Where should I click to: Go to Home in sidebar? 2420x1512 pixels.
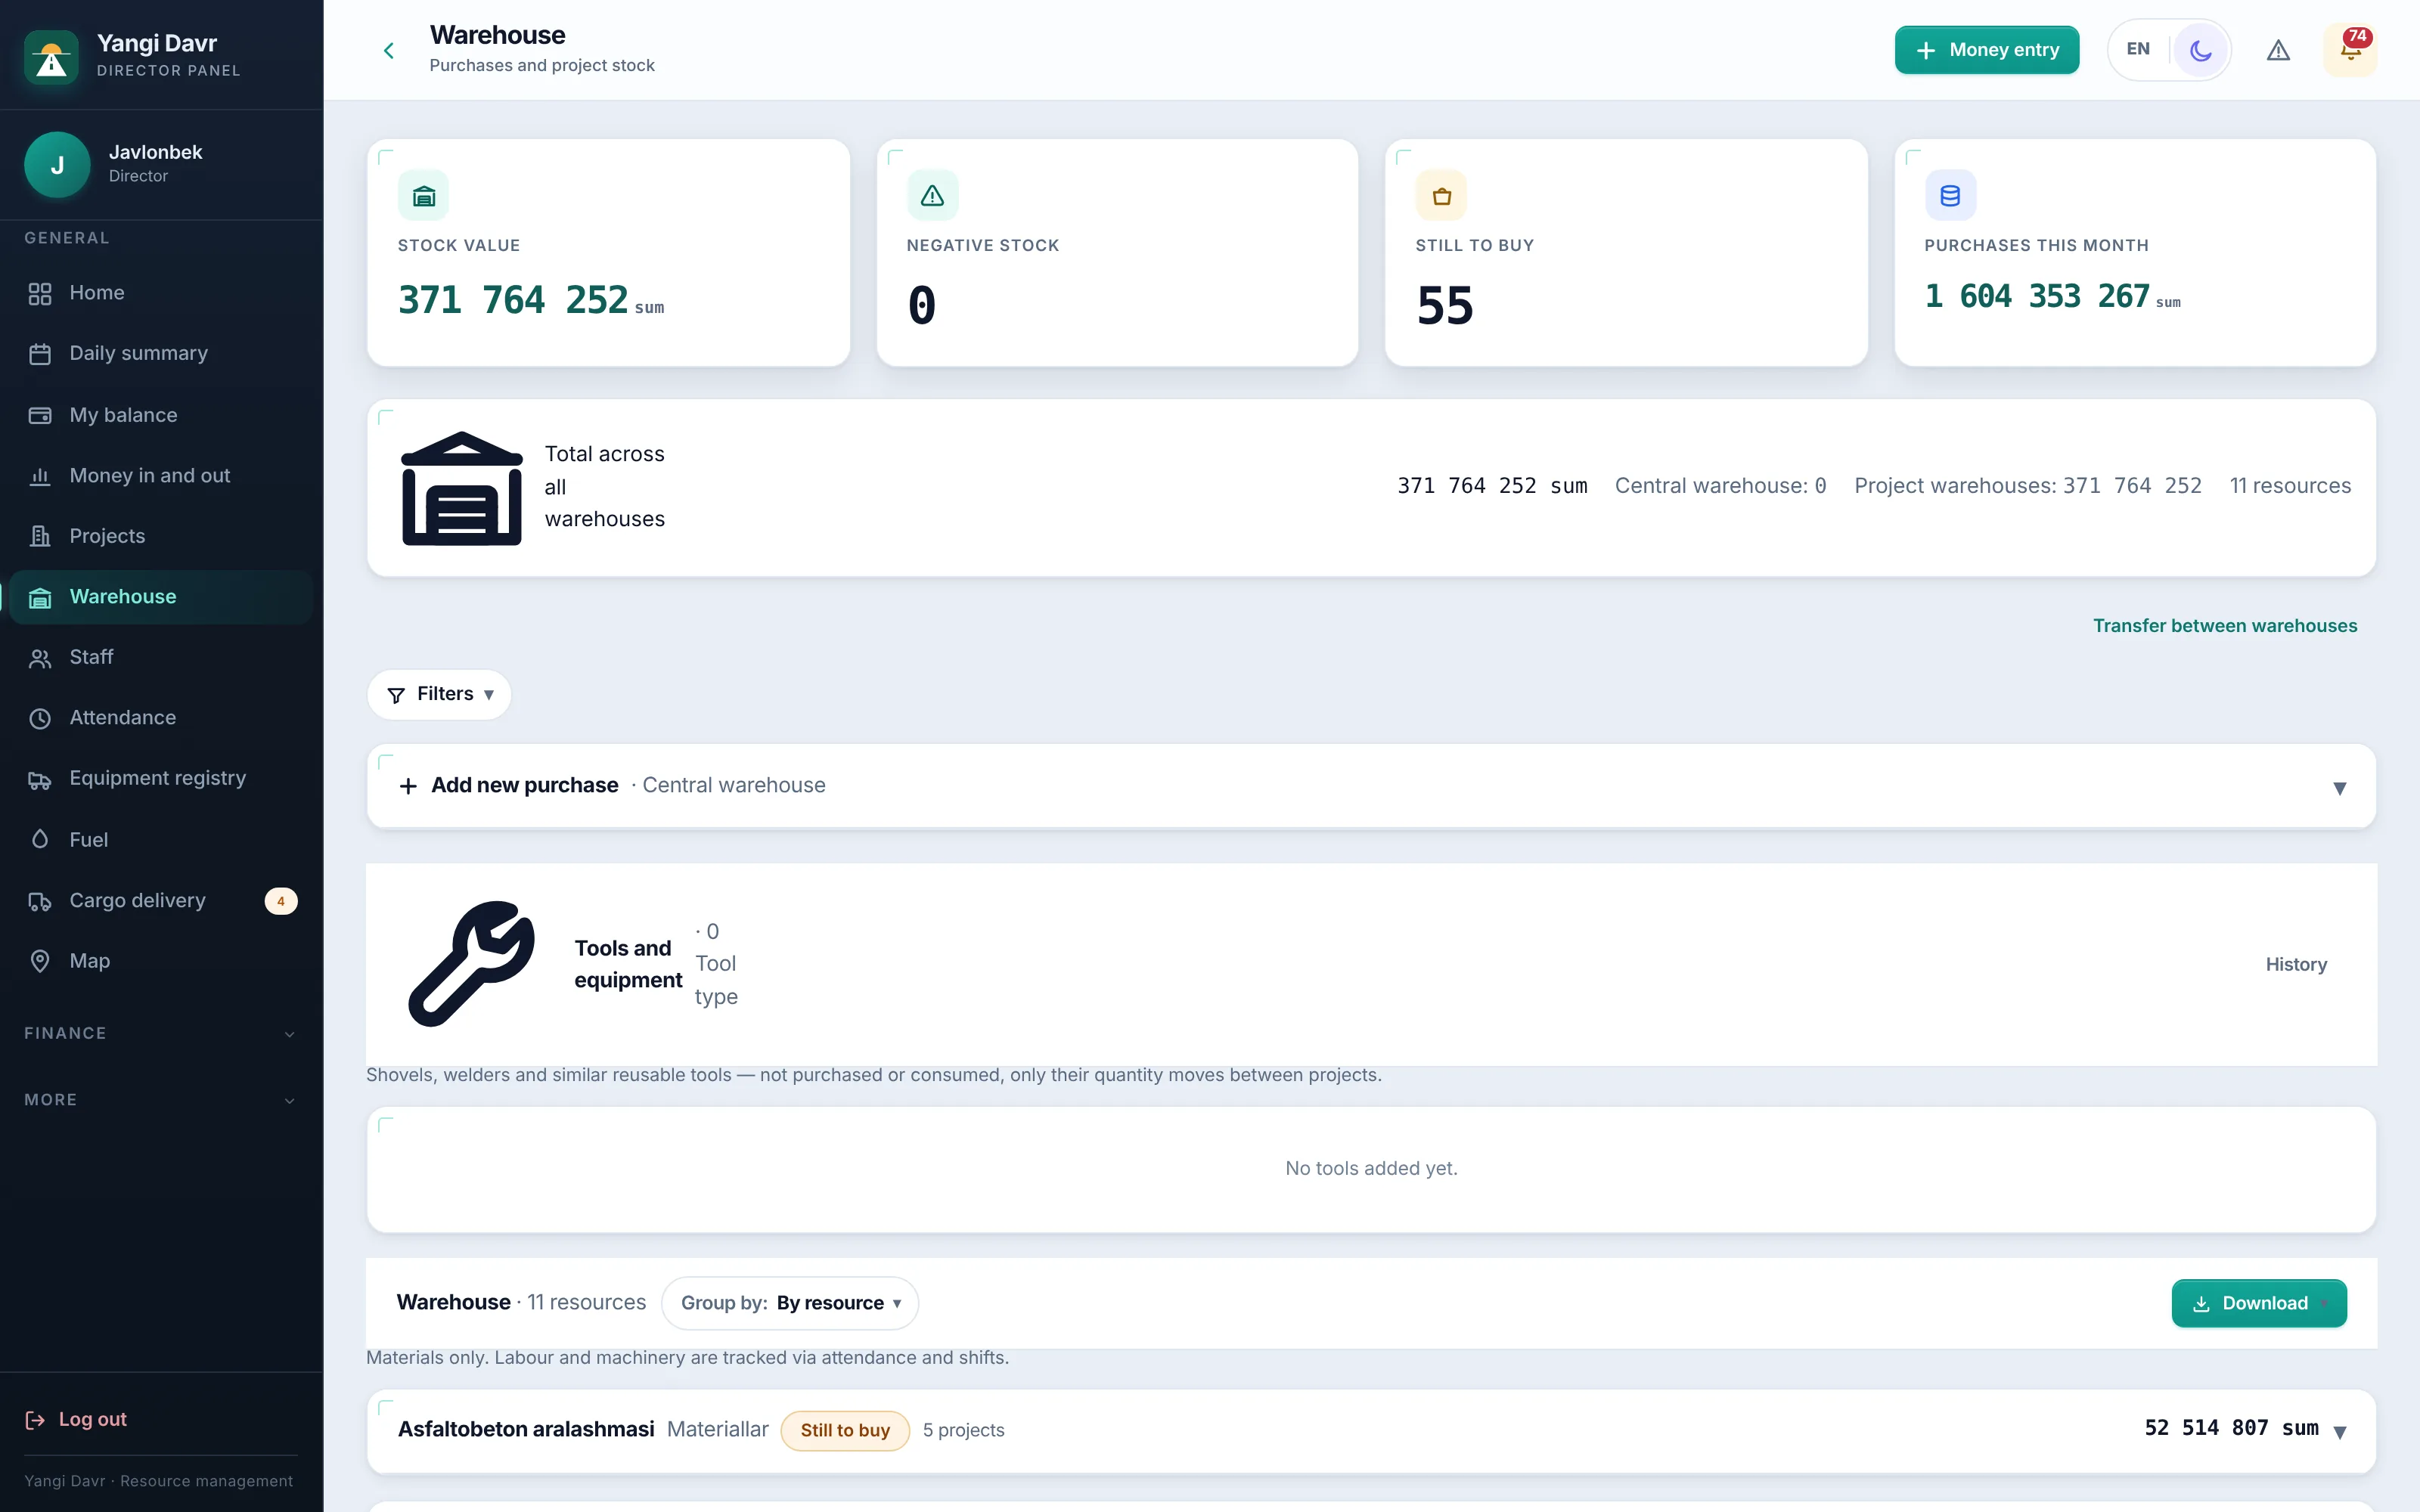click(x=161, y=293)
